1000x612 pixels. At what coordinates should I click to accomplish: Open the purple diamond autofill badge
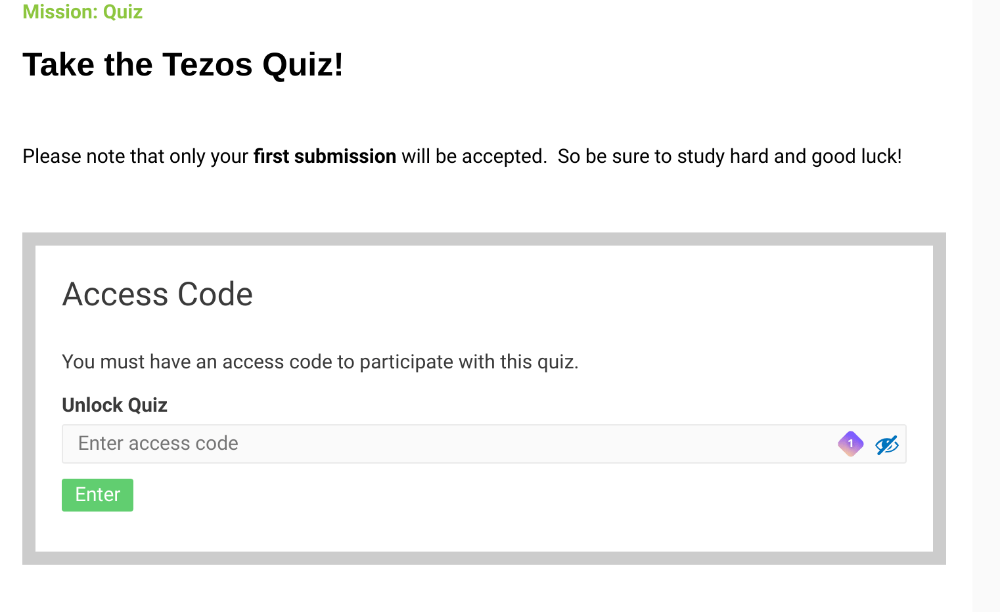[x=850, y=444]
